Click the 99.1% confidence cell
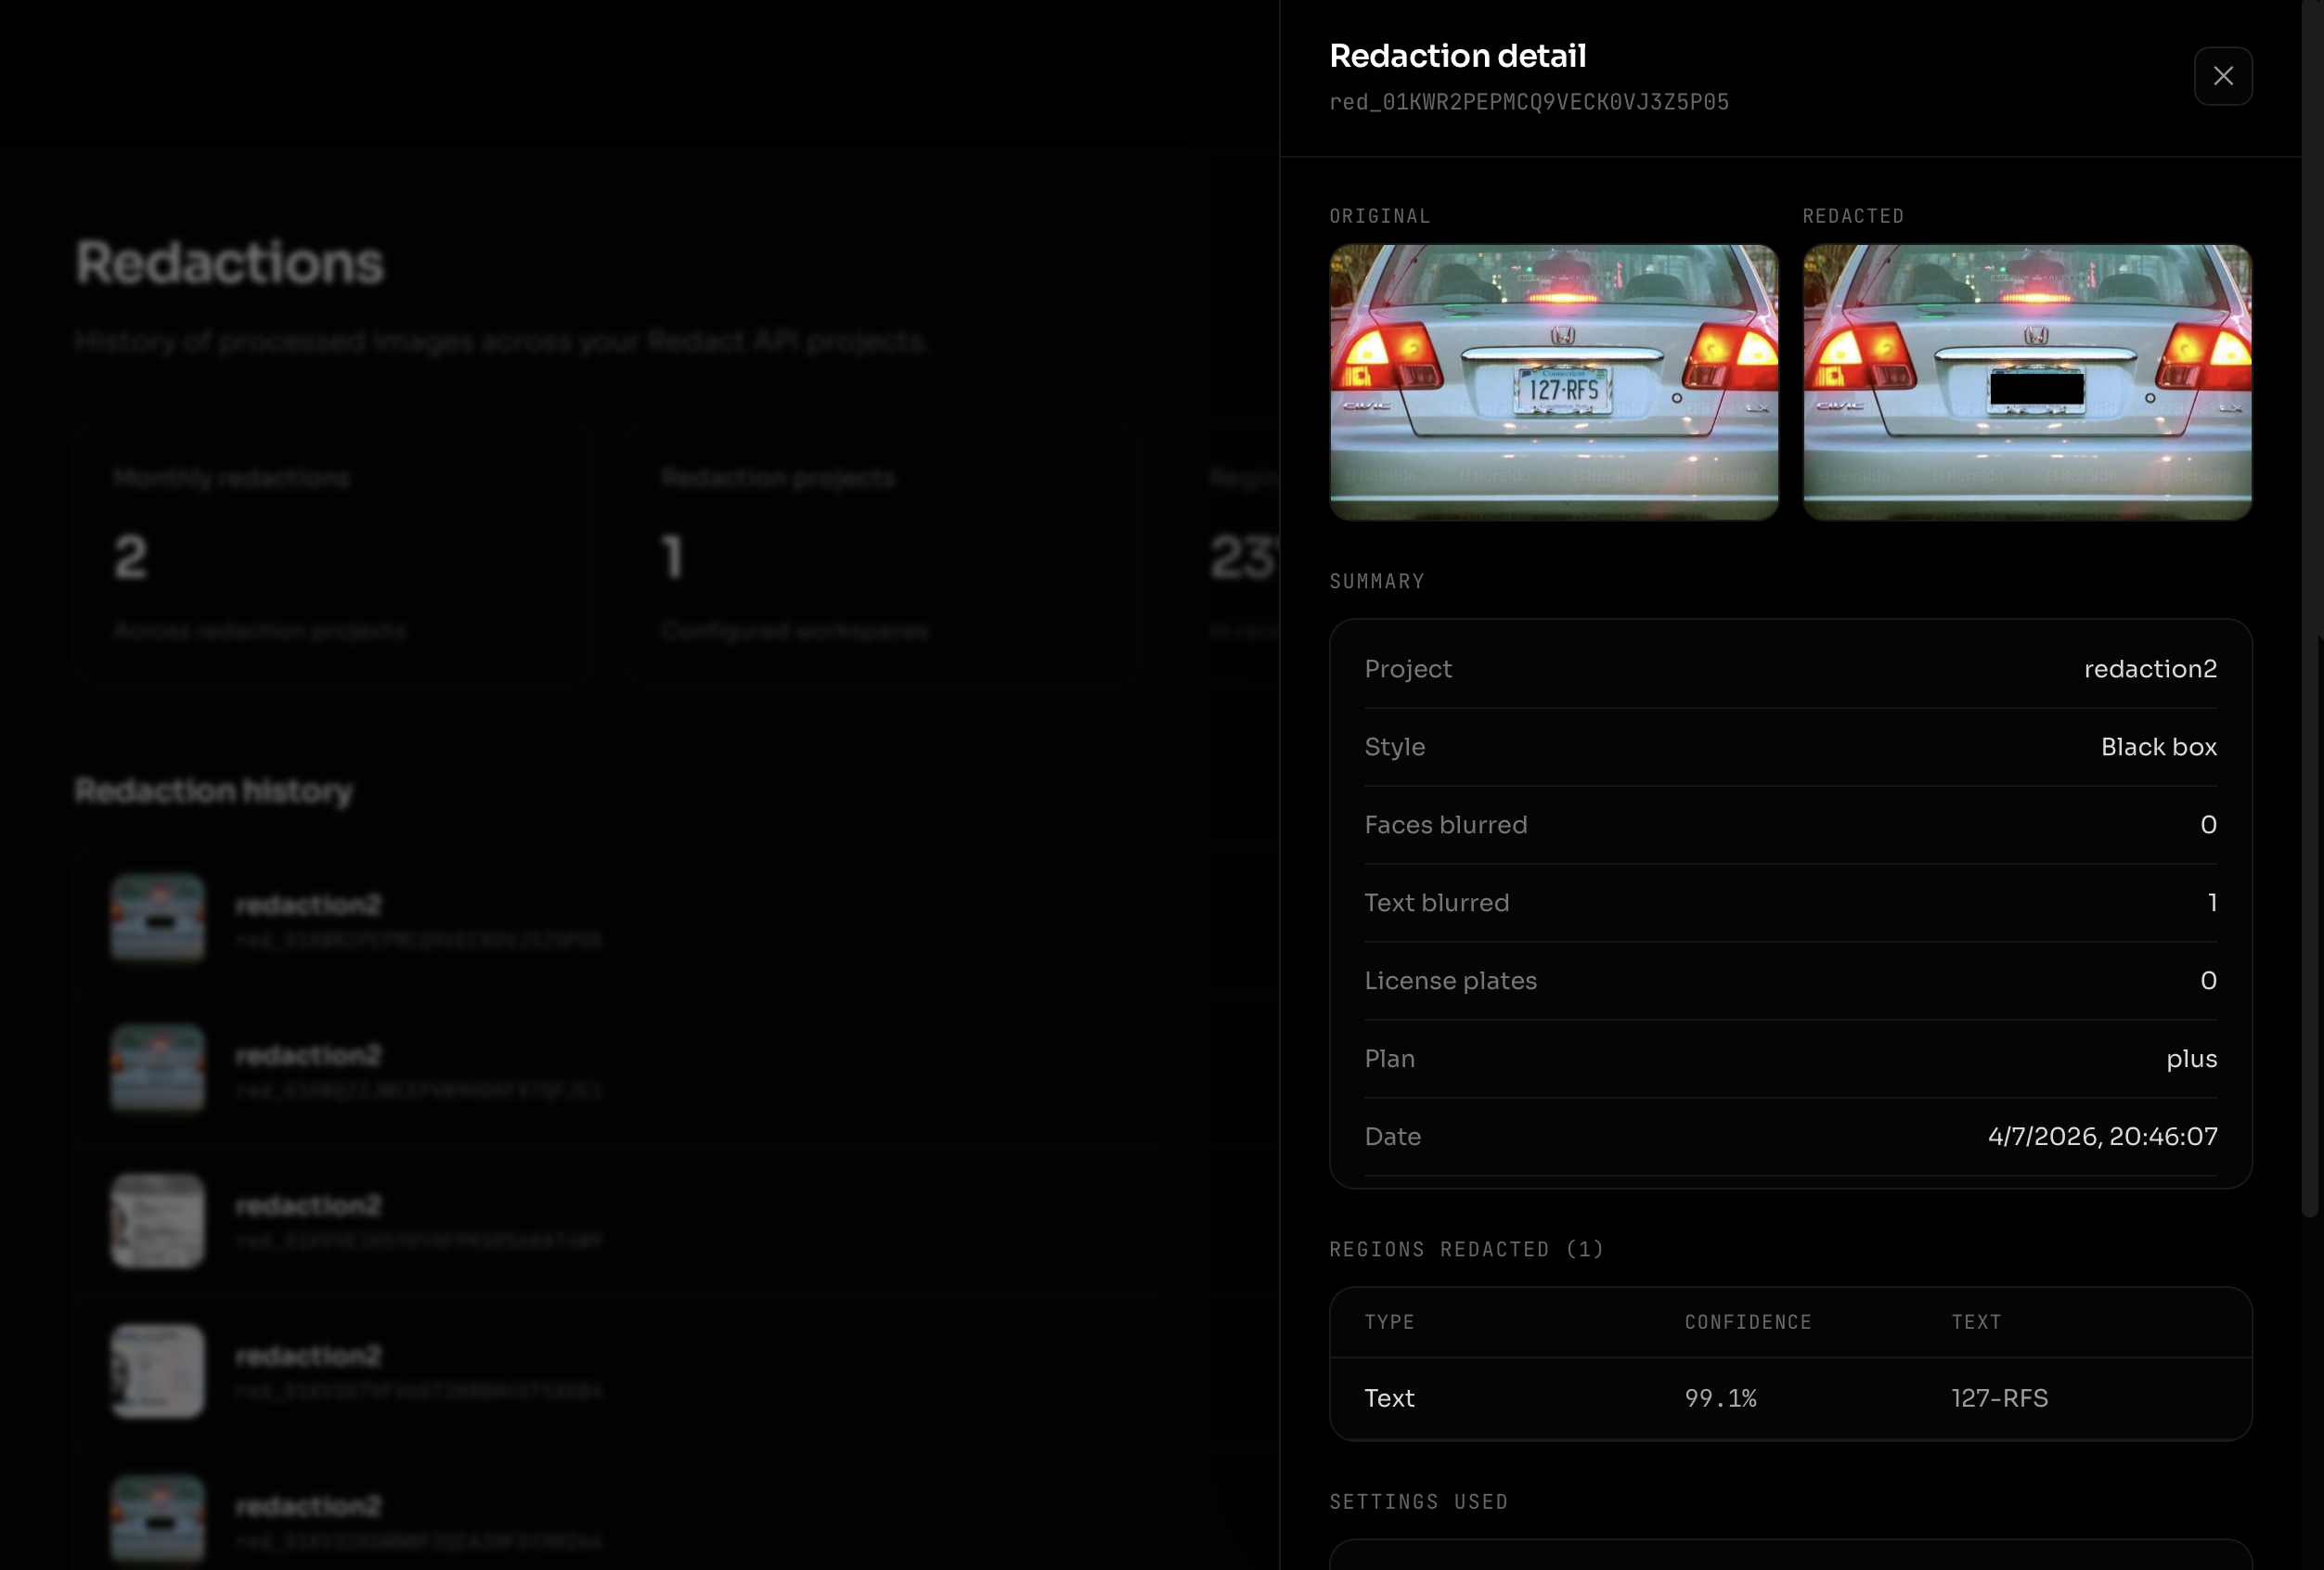The height and width of the screenshot is (1570, 2324). click(x=1720, y=1398)
